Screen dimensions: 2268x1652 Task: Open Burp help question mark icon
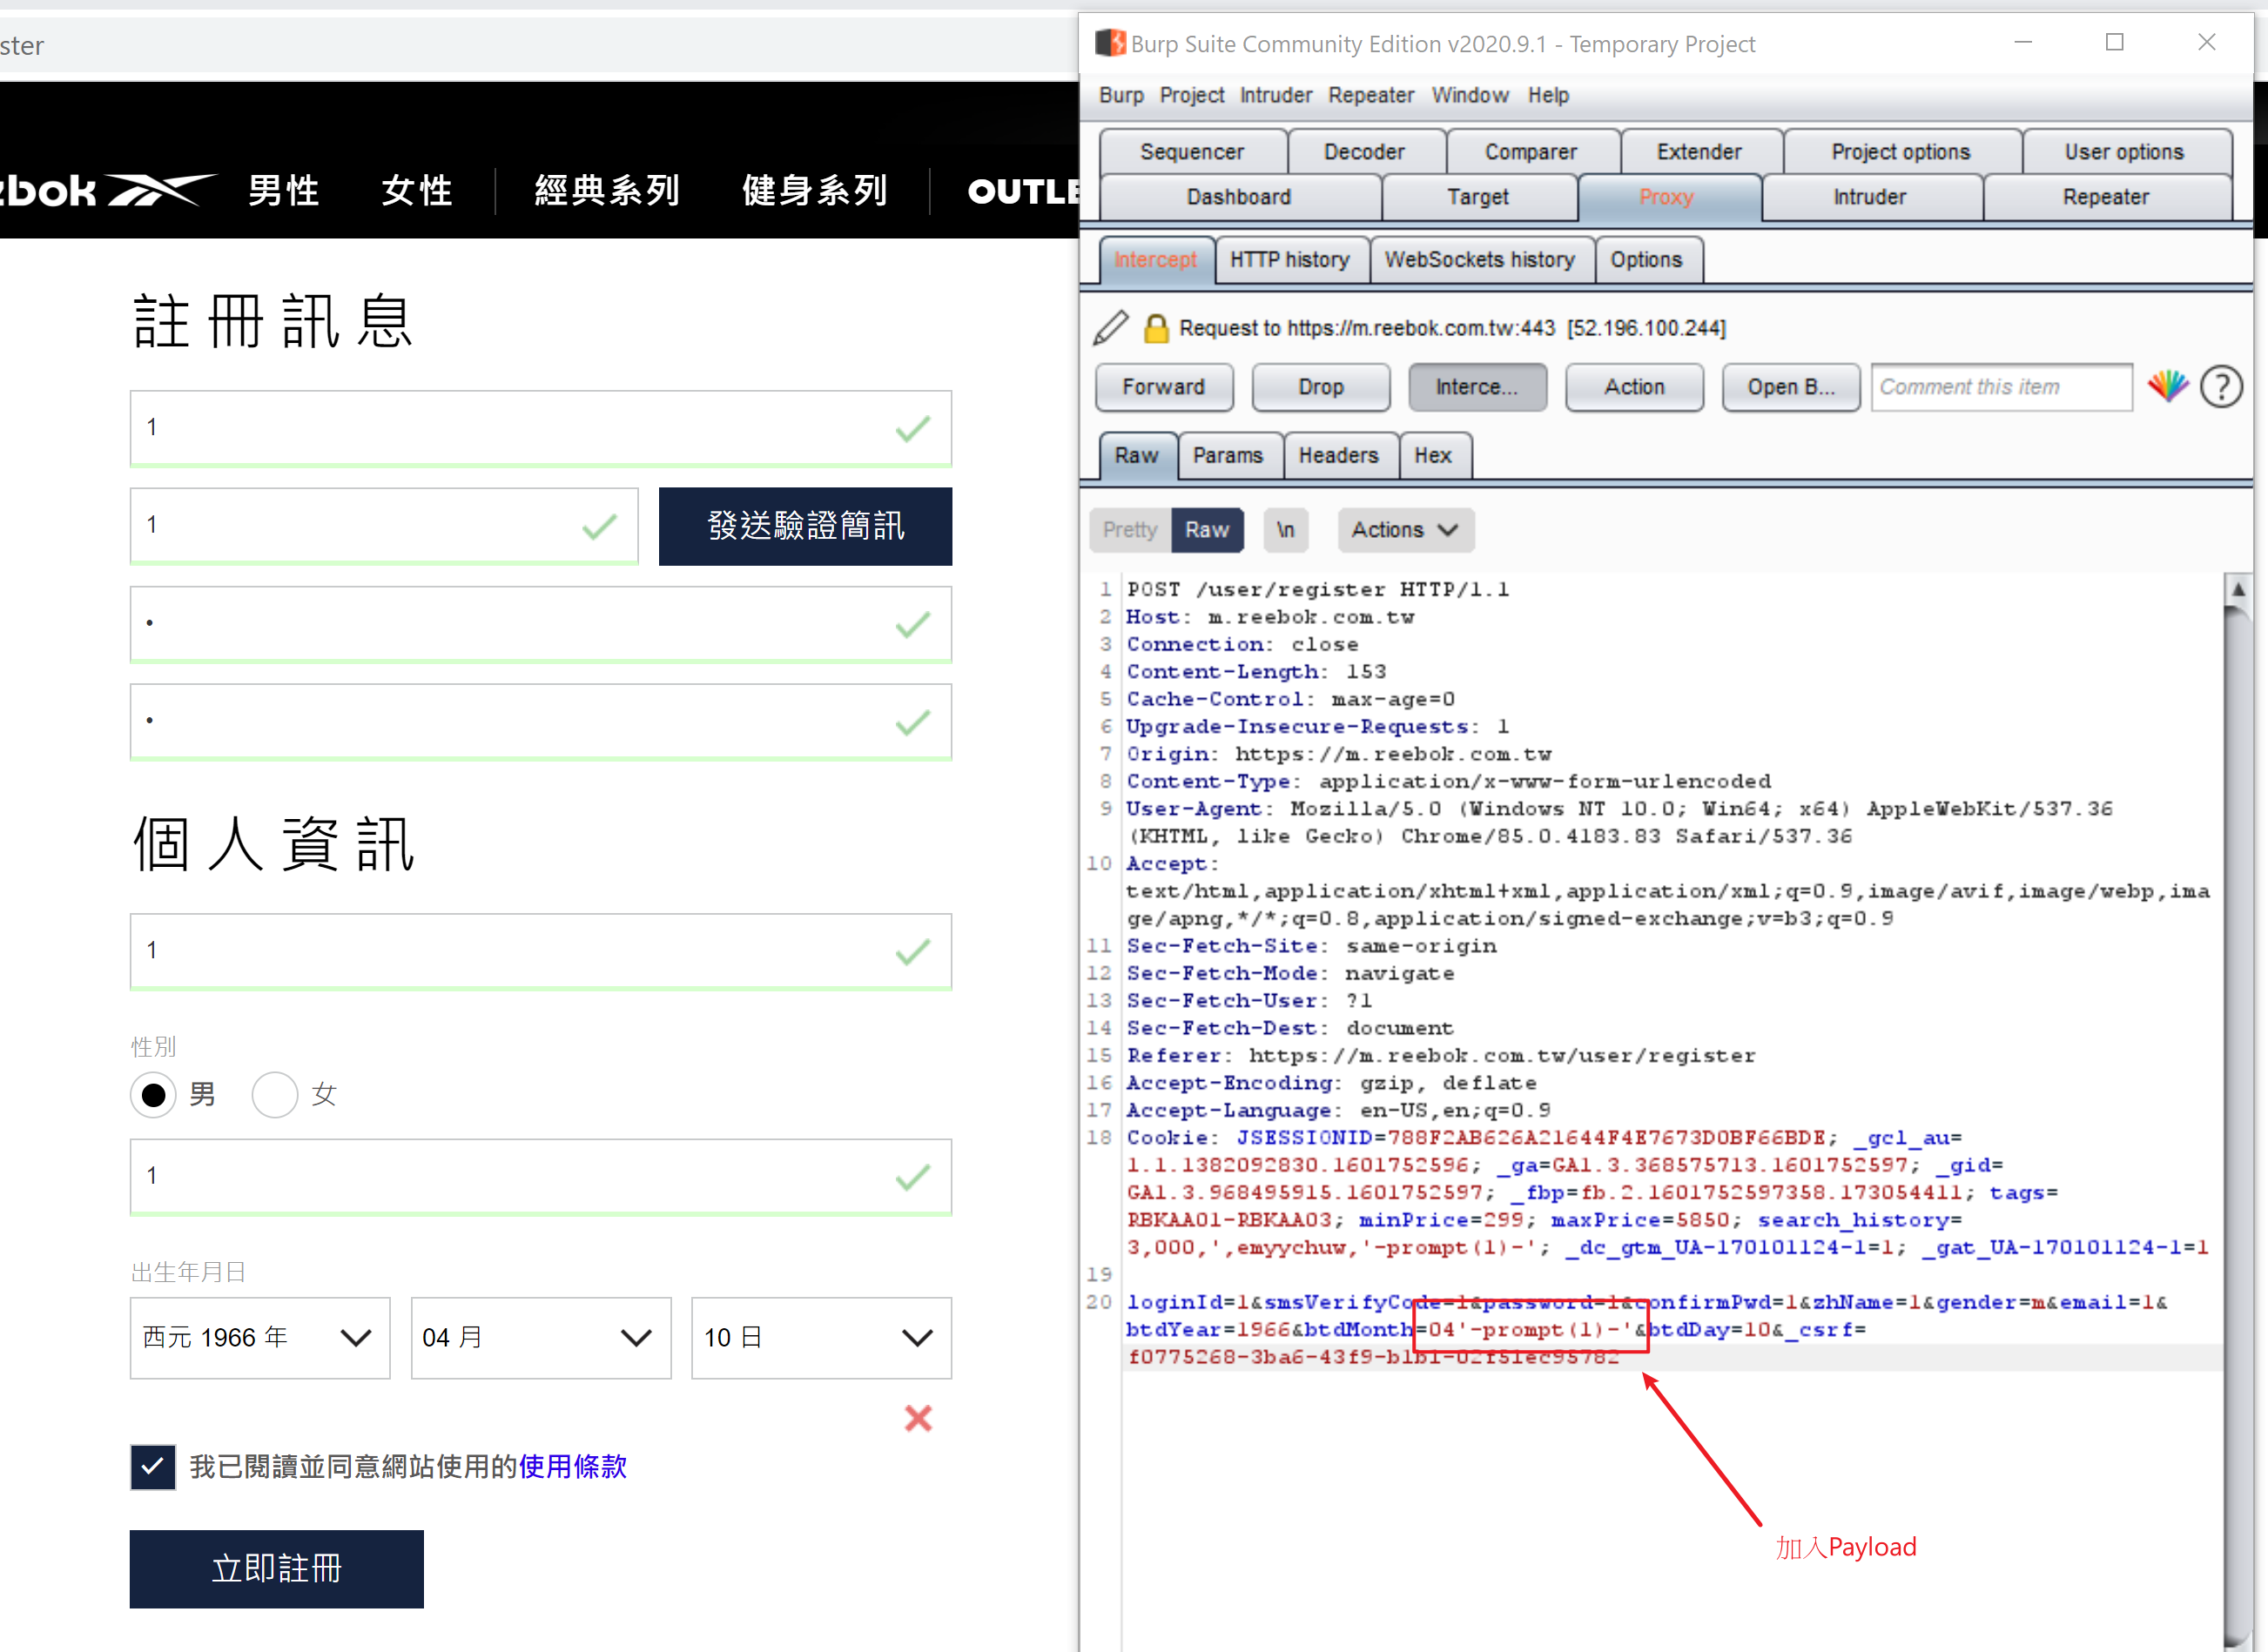click(2221, 386)
